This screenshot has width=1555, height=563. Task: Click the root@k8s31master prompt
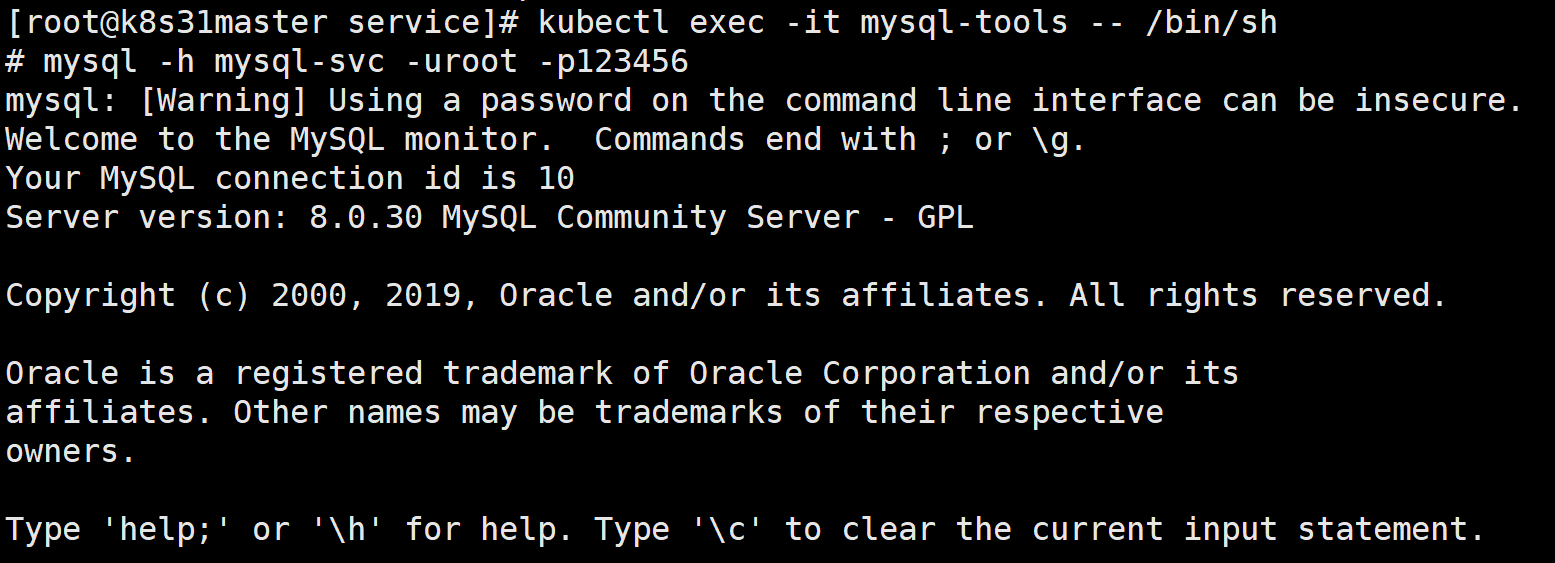(176, 22)
